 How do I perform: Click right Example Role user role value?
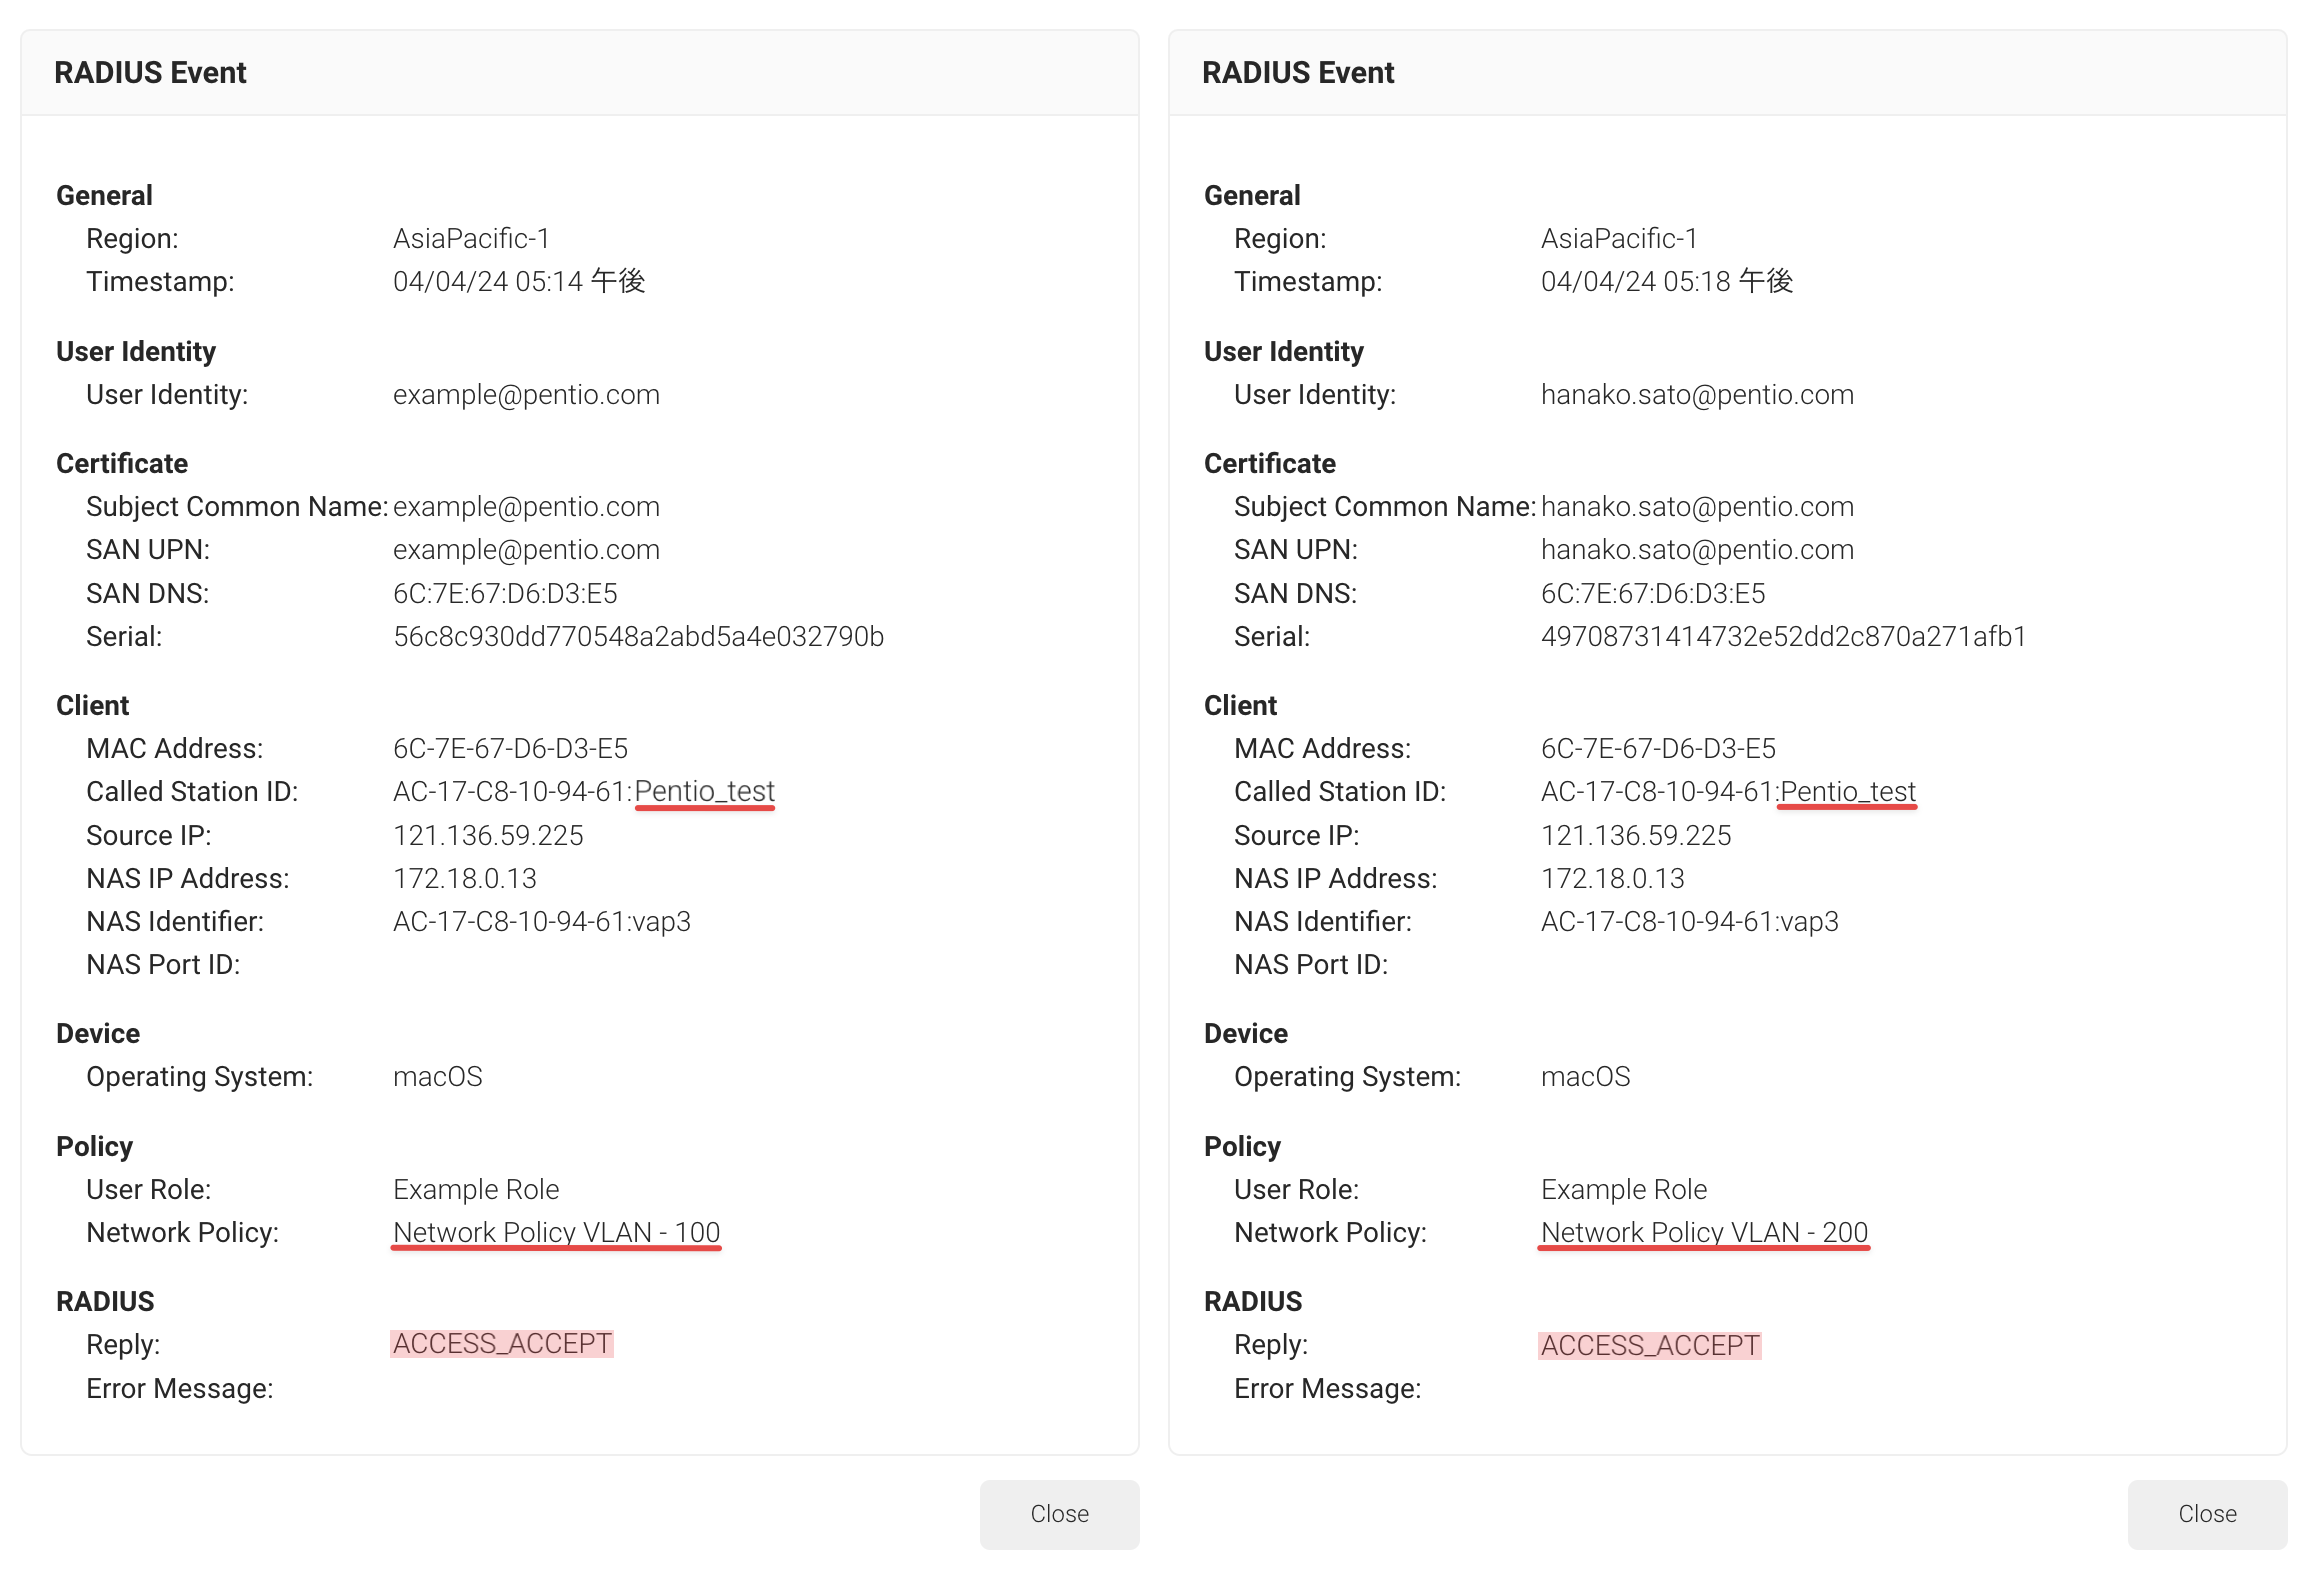tap(1623, 1189)
